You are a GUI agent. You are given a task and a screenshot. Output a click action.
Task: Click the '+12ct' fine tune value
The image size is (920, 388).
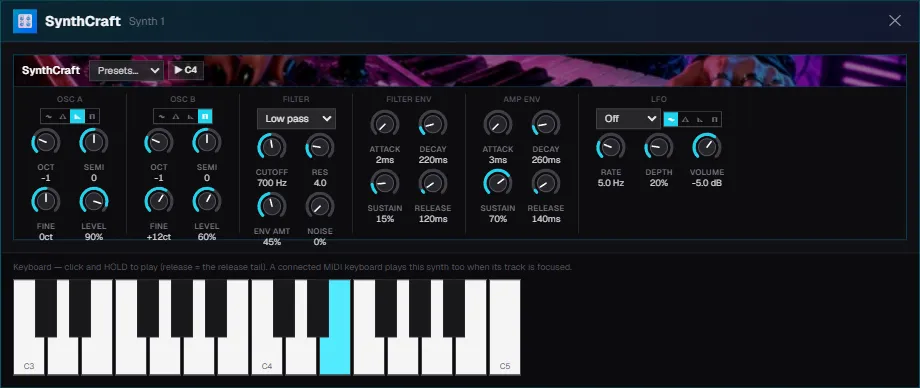point(159,237)
